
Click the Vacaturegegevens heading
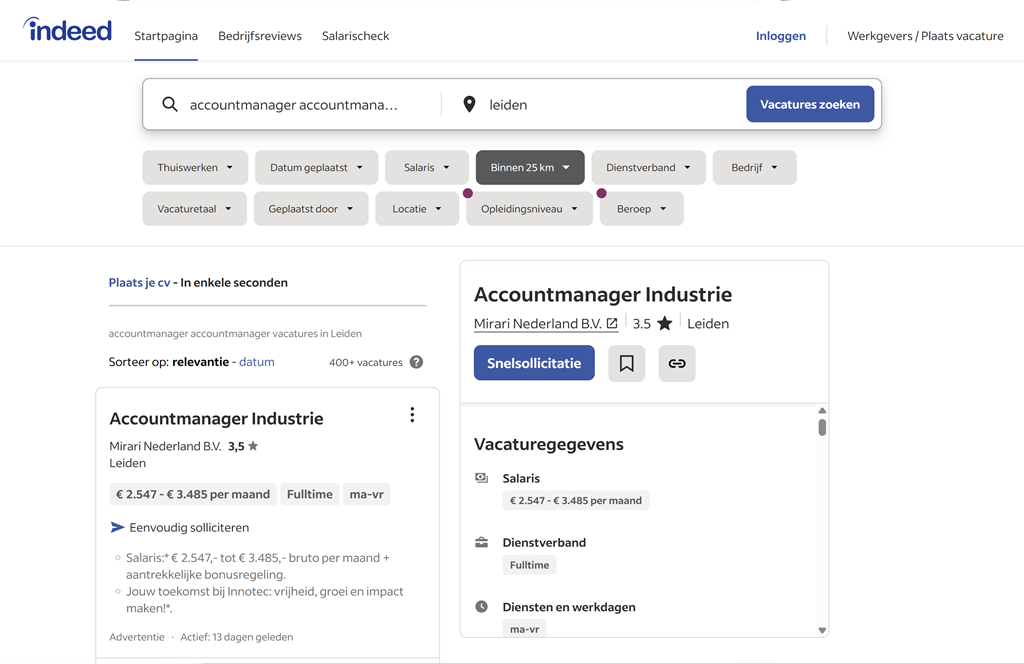(549, 444)
